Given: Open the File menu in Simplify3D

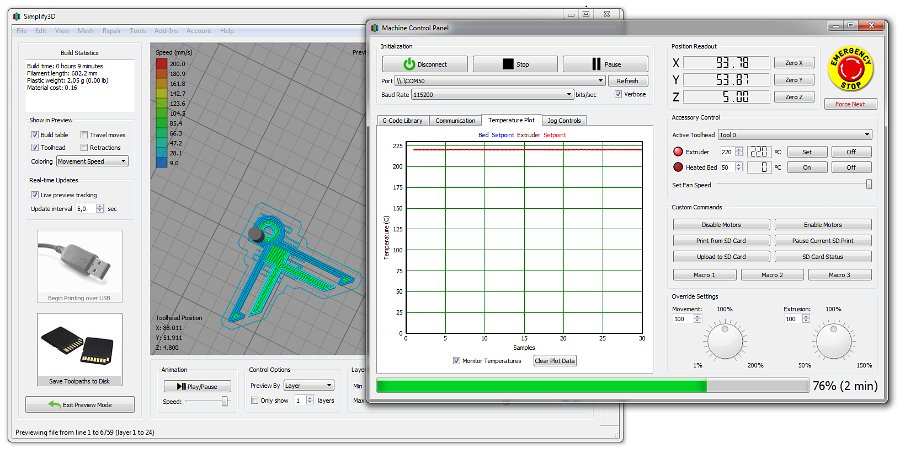Looking at the screenshot, I should coord(21,30).
